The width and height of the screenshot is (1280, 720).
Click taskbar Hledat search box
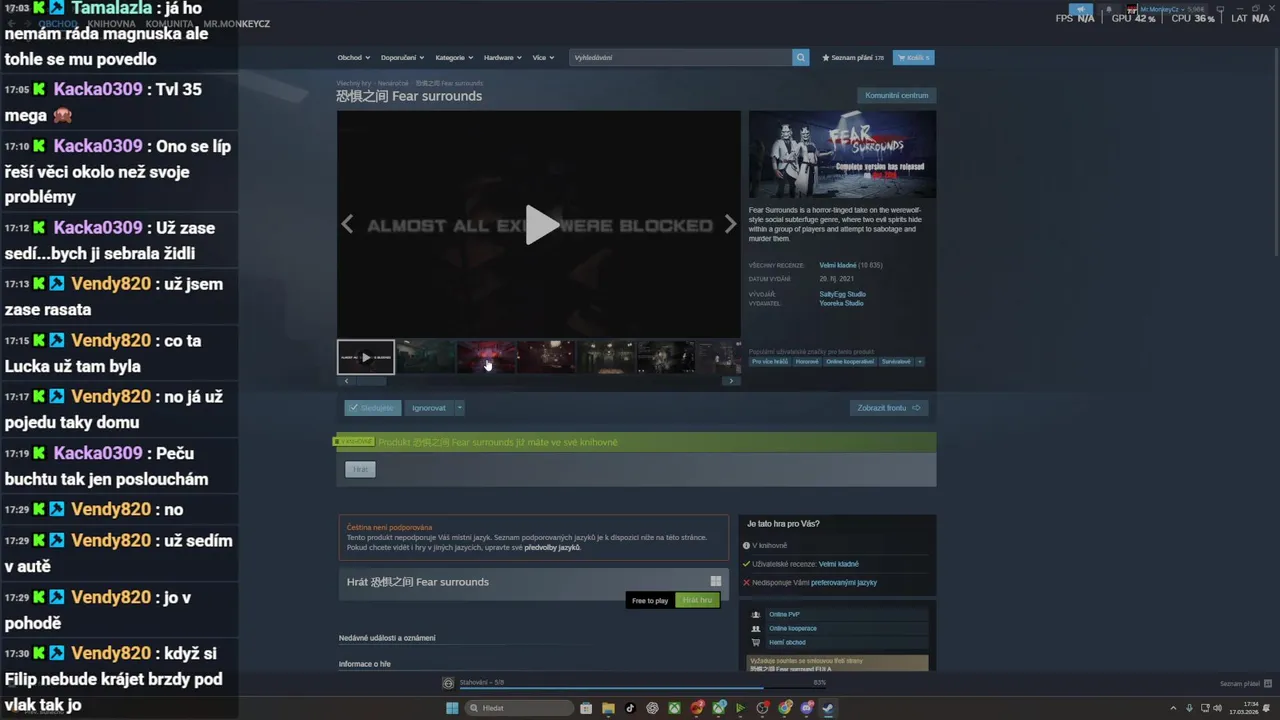click(520, 708)
